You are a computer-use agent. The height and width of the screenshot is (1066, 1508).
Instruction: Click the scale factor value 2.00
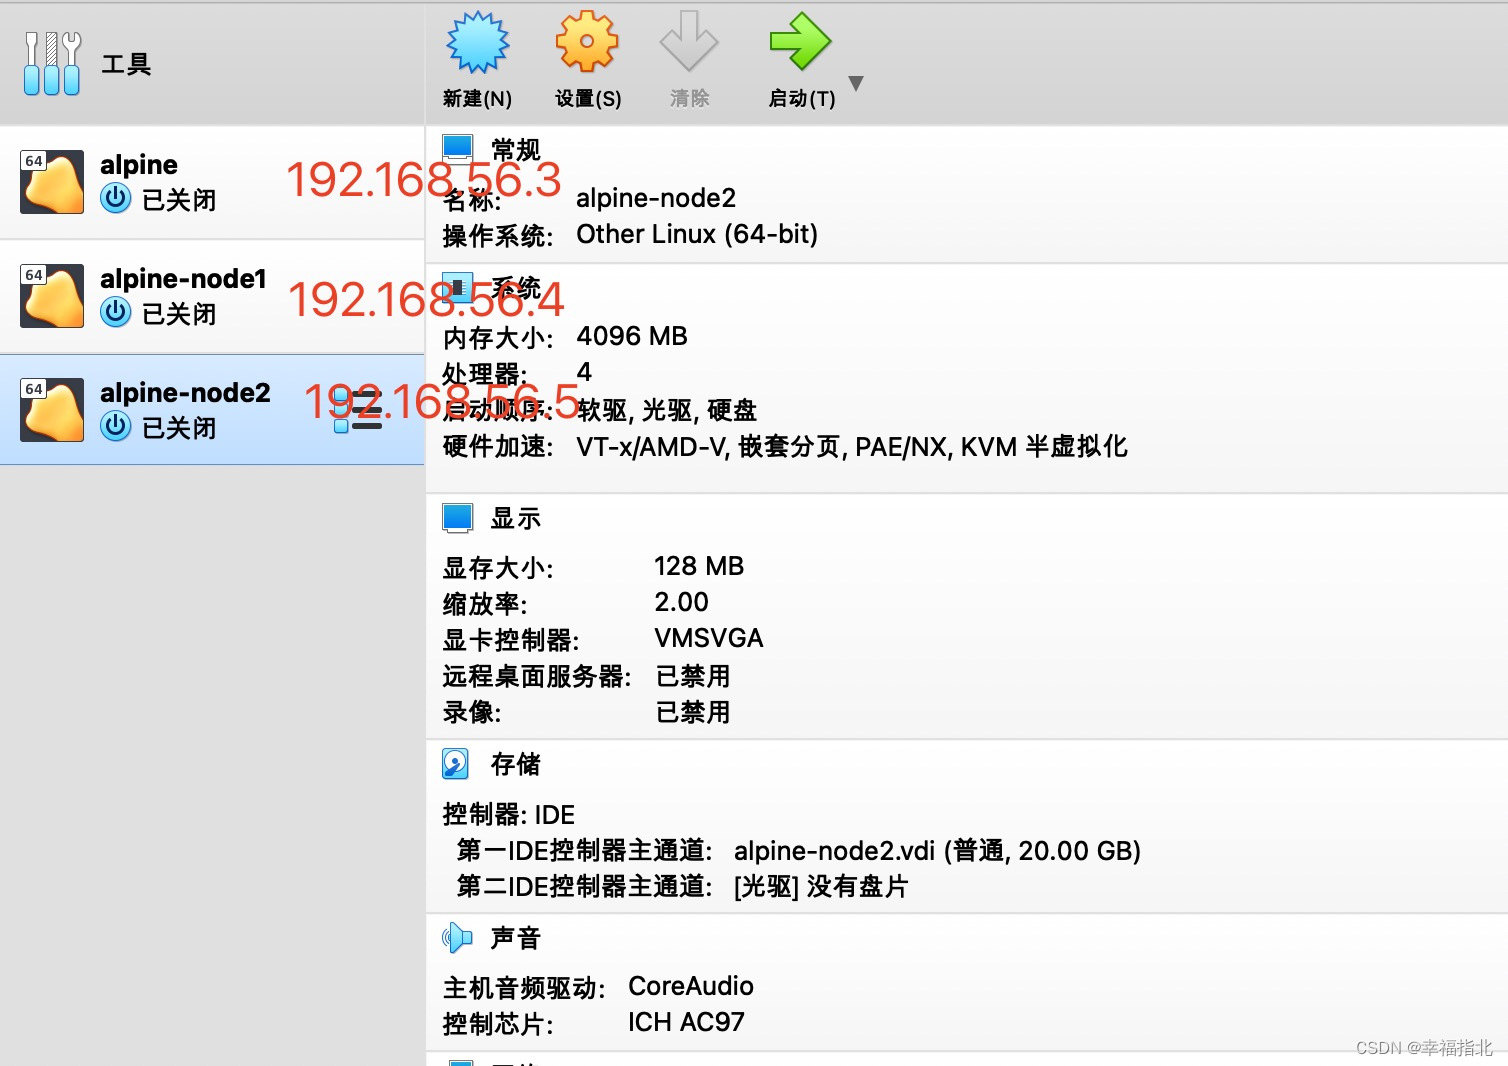coord(681,602)
